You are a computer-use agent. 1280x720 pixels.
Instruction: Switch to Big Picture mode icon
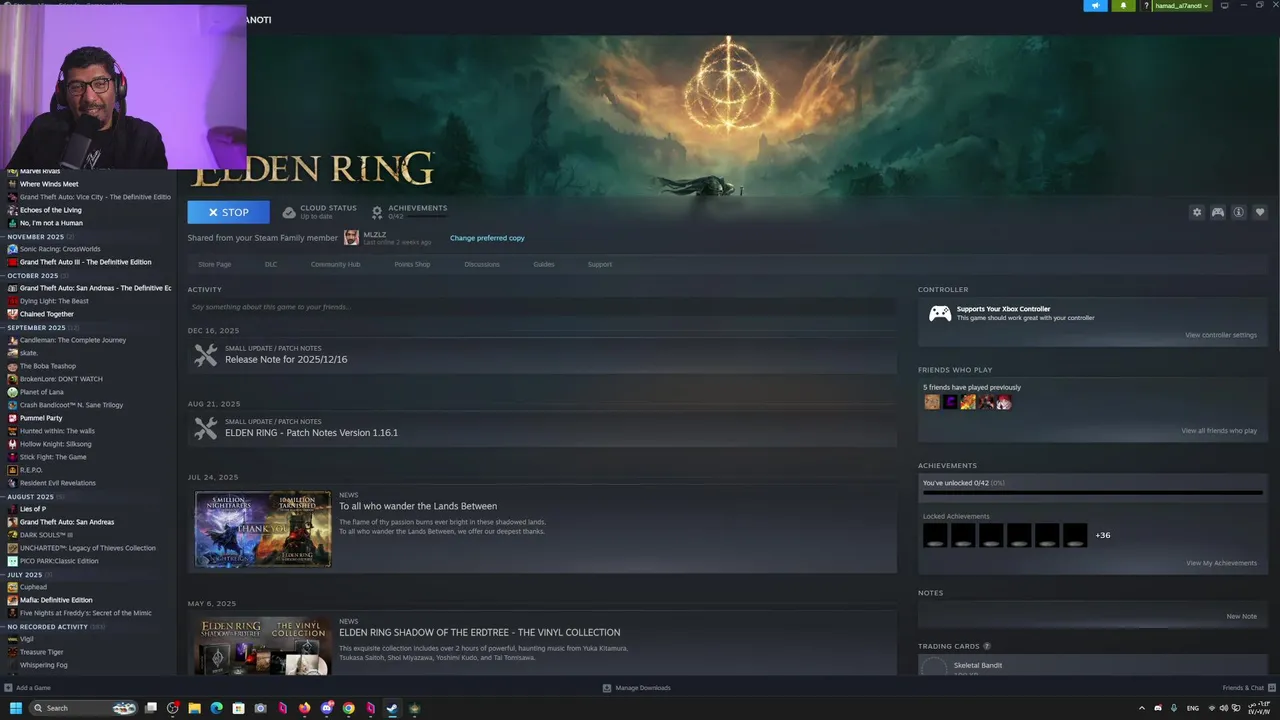coord(1224,6)
